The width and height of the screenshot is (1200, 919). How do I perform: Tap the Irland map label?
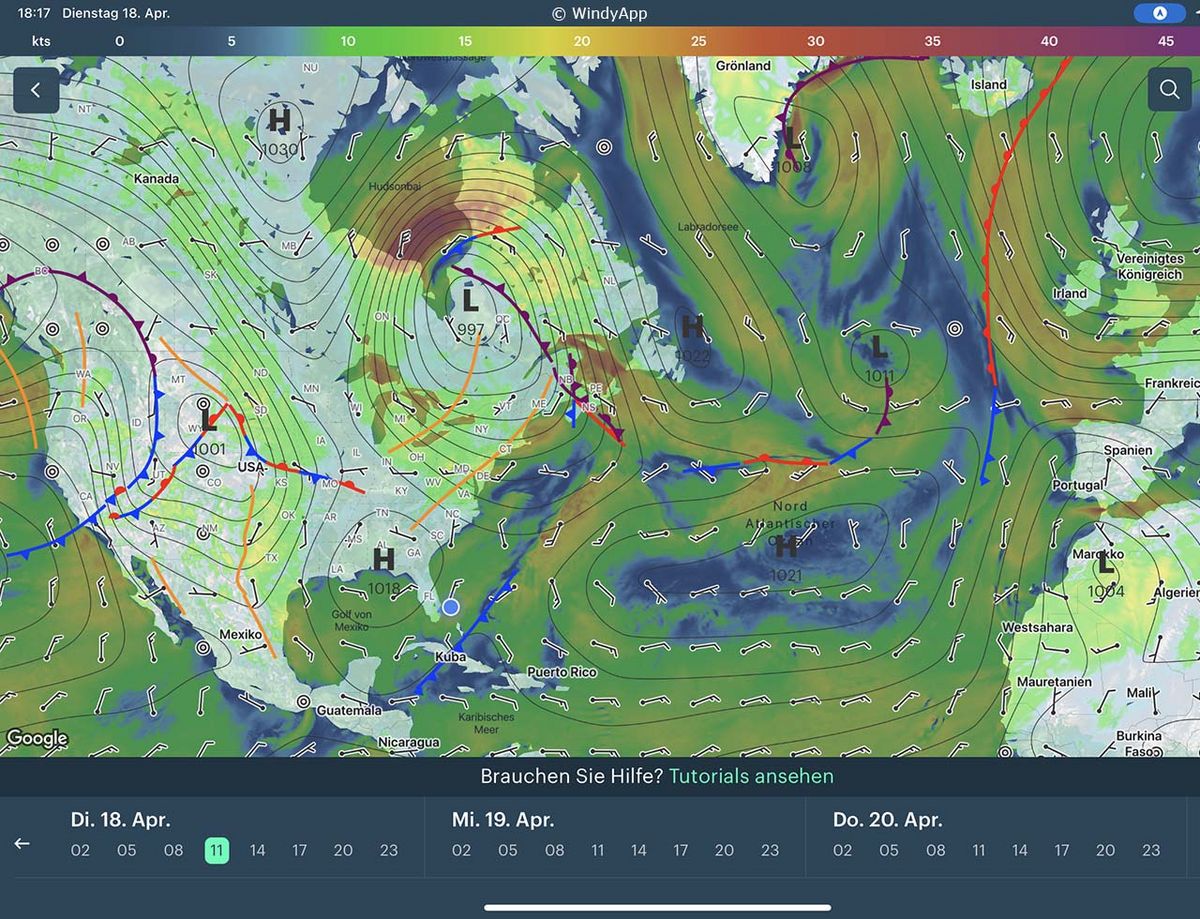click(x=1069, y=294)
